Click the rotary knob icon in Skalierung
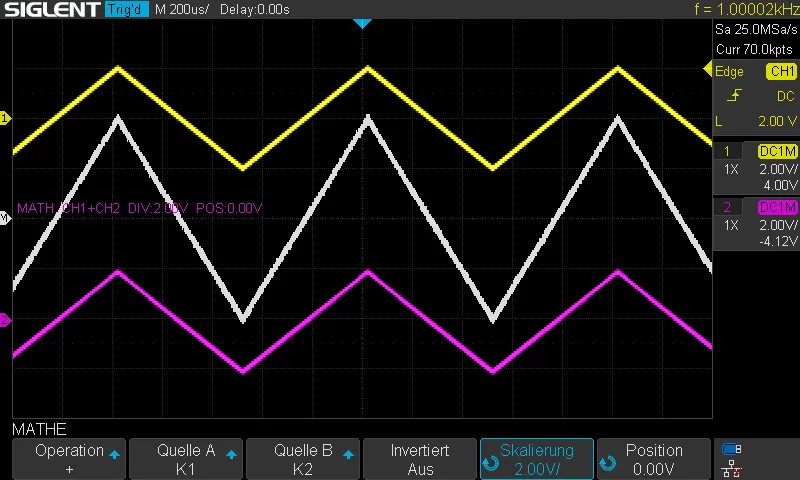The height and width of the screenshot is (480, 800). pos(491,463)
